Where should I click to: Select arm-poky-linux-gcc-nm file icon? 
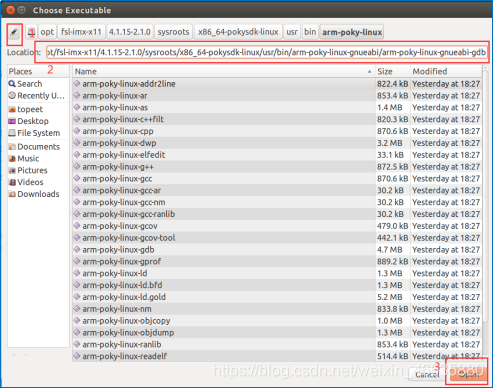(77, 202)
